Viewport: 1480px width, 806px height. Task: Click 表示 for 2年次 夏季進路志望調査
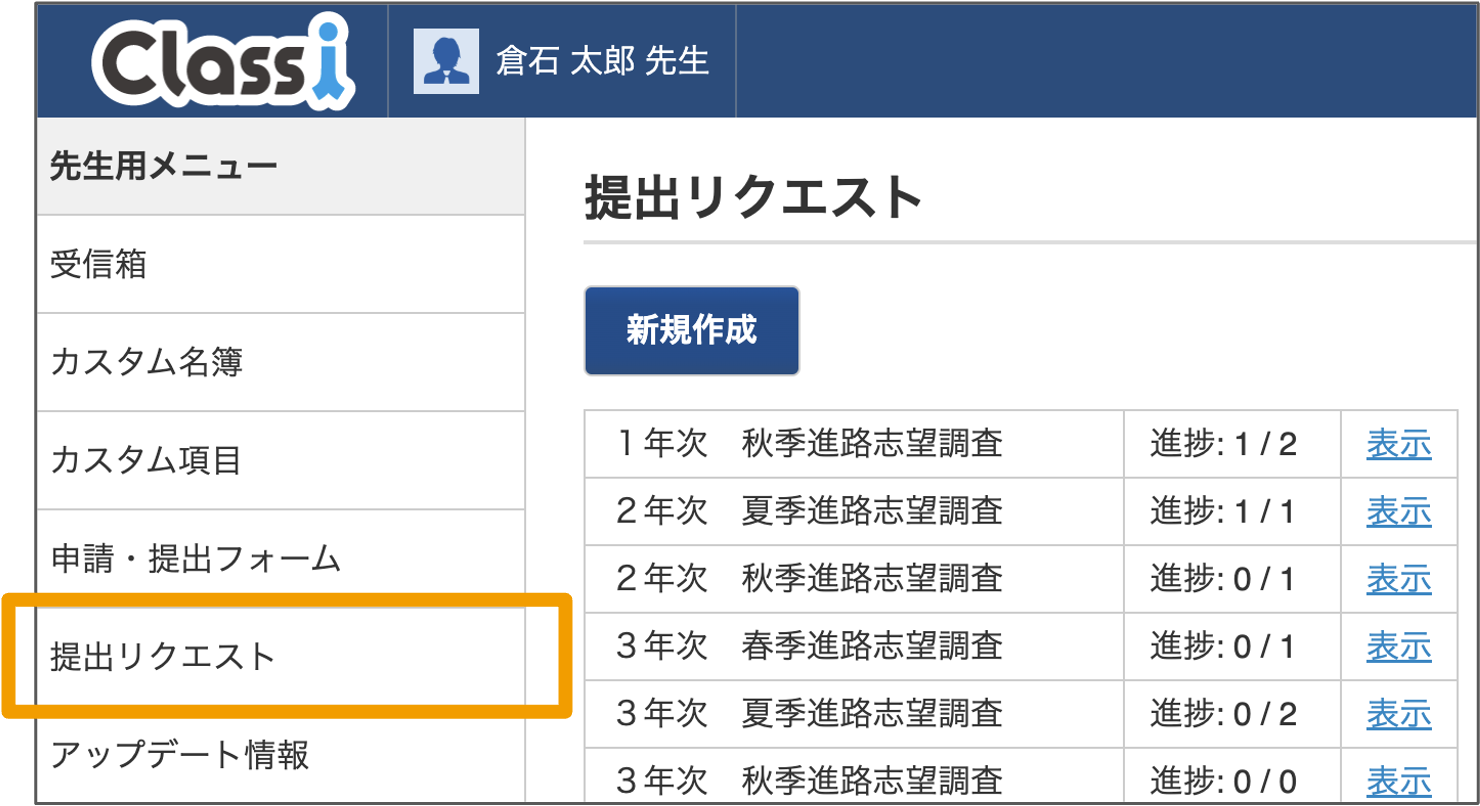(1398, 511)
